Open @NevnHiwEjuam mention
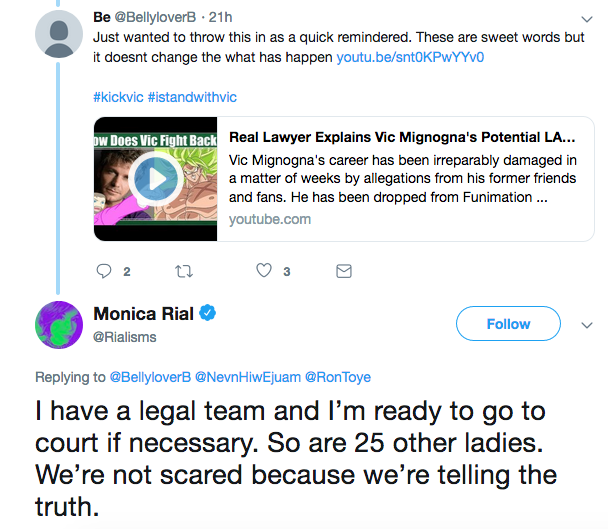 pyautogui.click(x=248, y=377)
